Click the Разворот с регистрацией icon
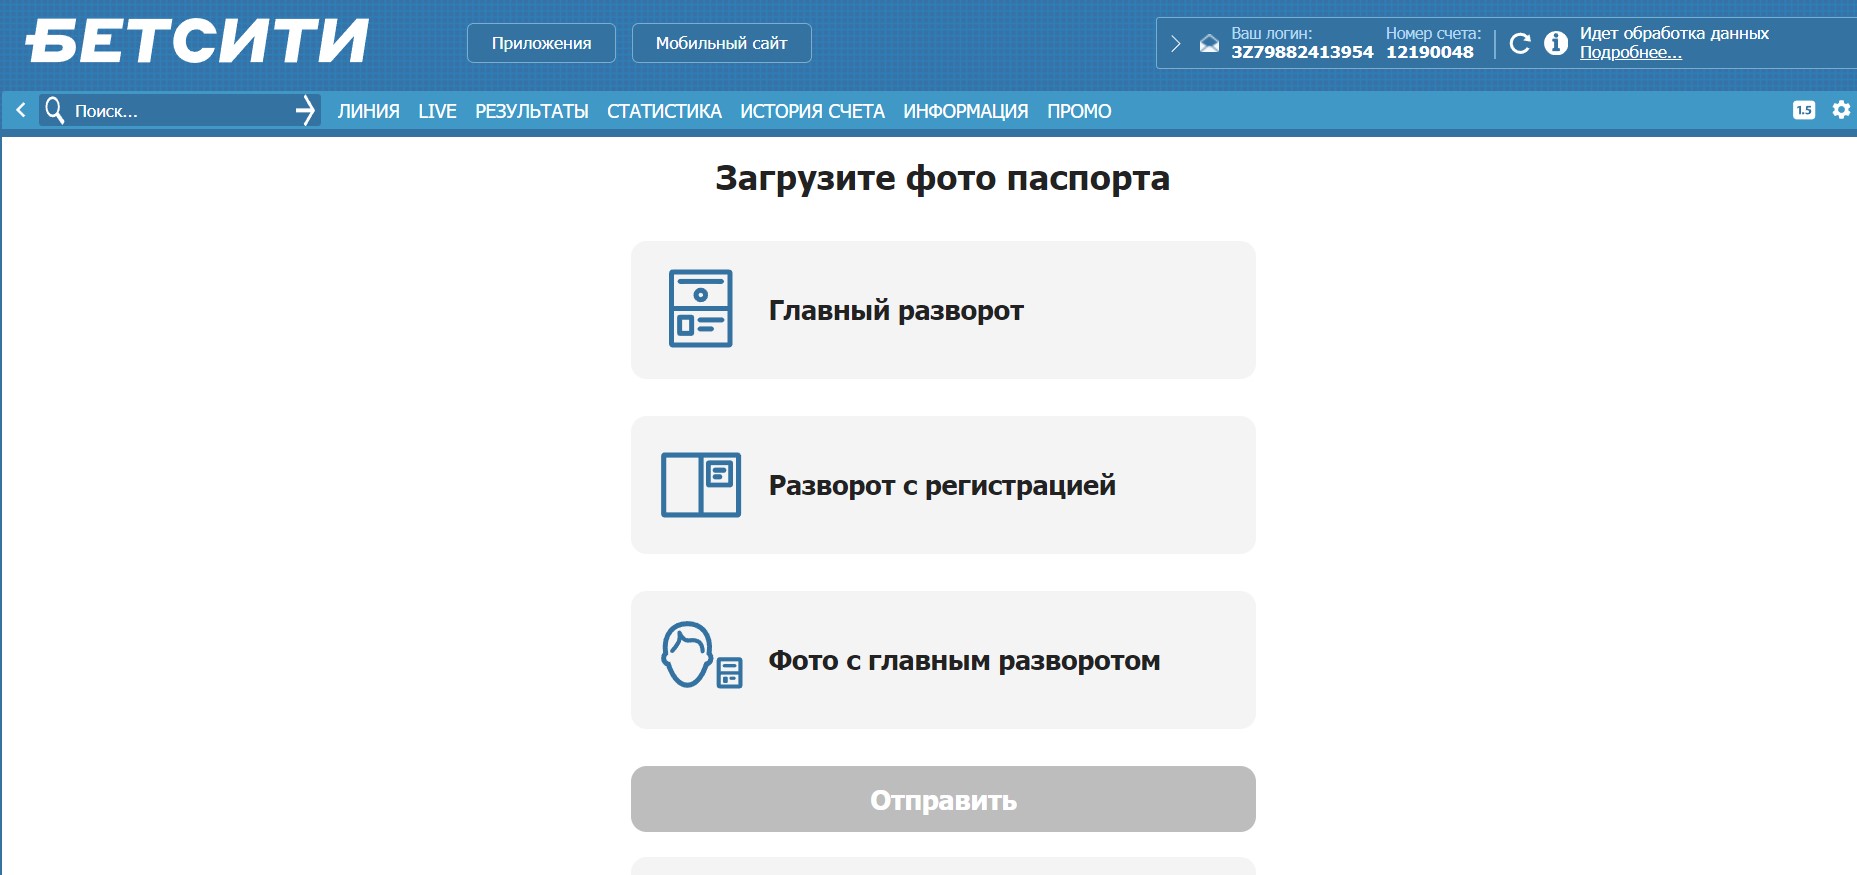Viewport: 1857px width, 875px height. pyautogui.click(x=701, y=485)
